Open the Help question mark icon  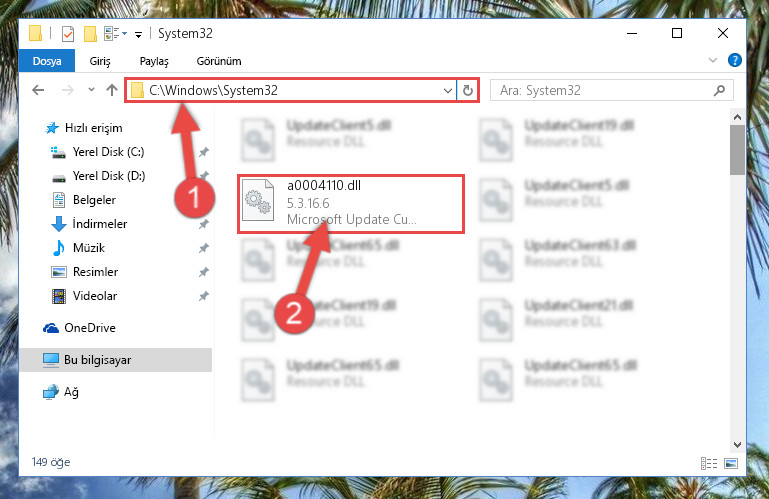pos(734,60)
